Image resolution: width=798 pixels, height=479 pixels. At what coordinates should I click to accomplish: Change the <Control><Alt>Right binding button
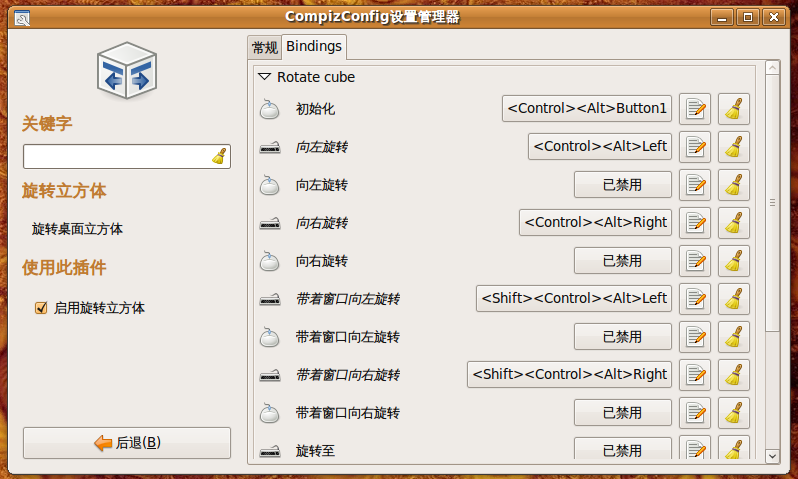click(595, 222)
